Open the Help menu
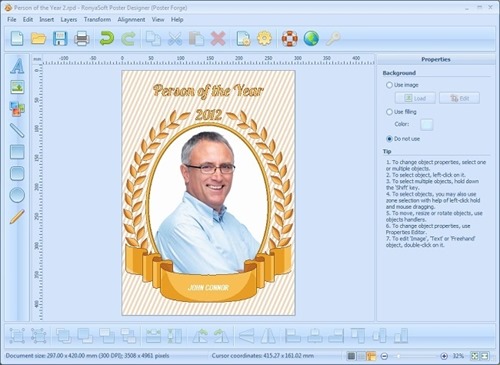 pyautogui.click(x=177, y=20)
